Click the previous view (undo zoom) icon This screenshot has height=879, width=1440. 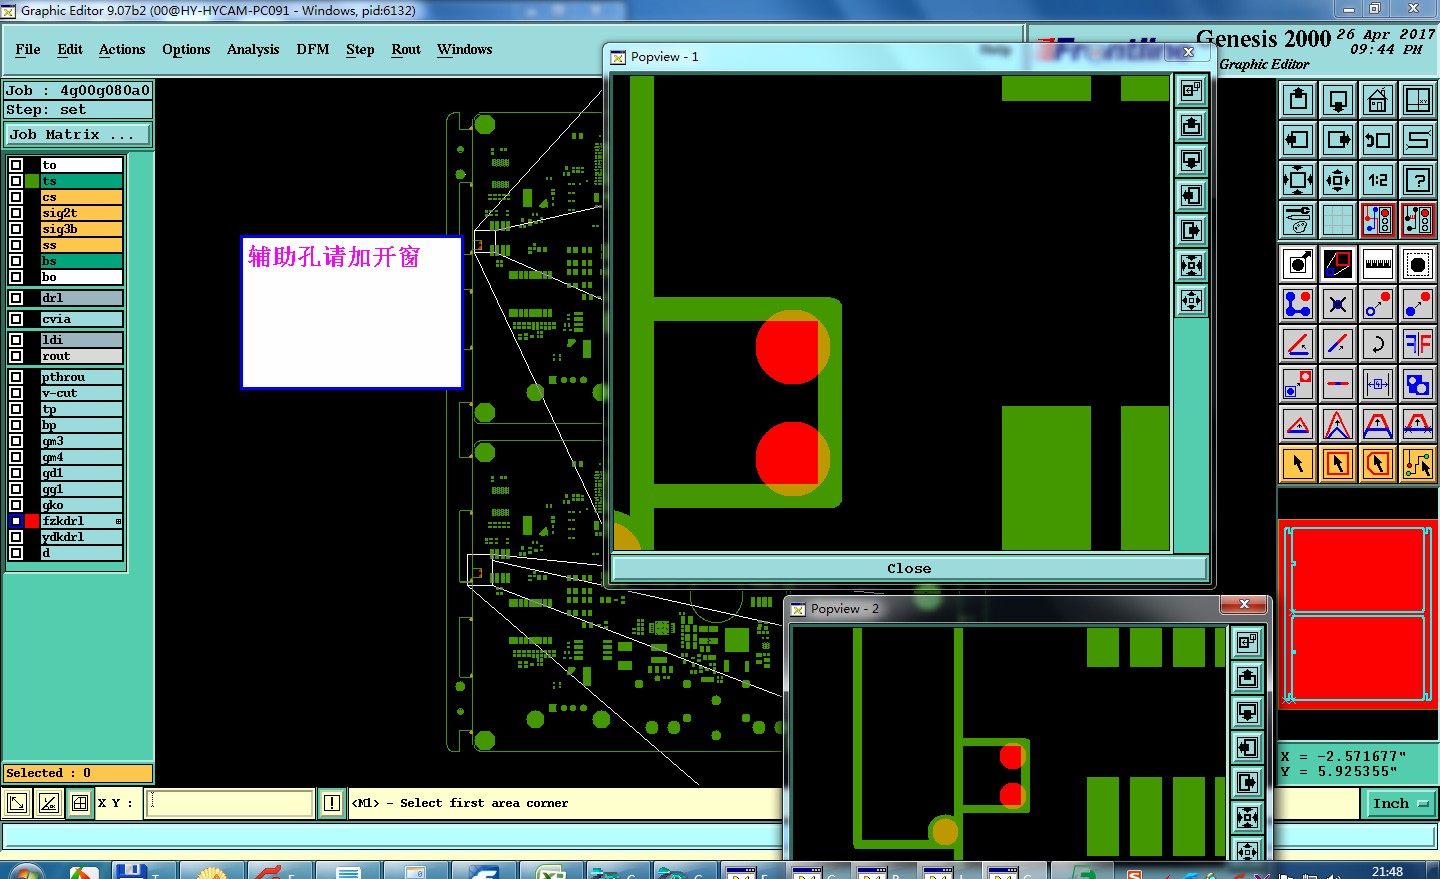1378,140
